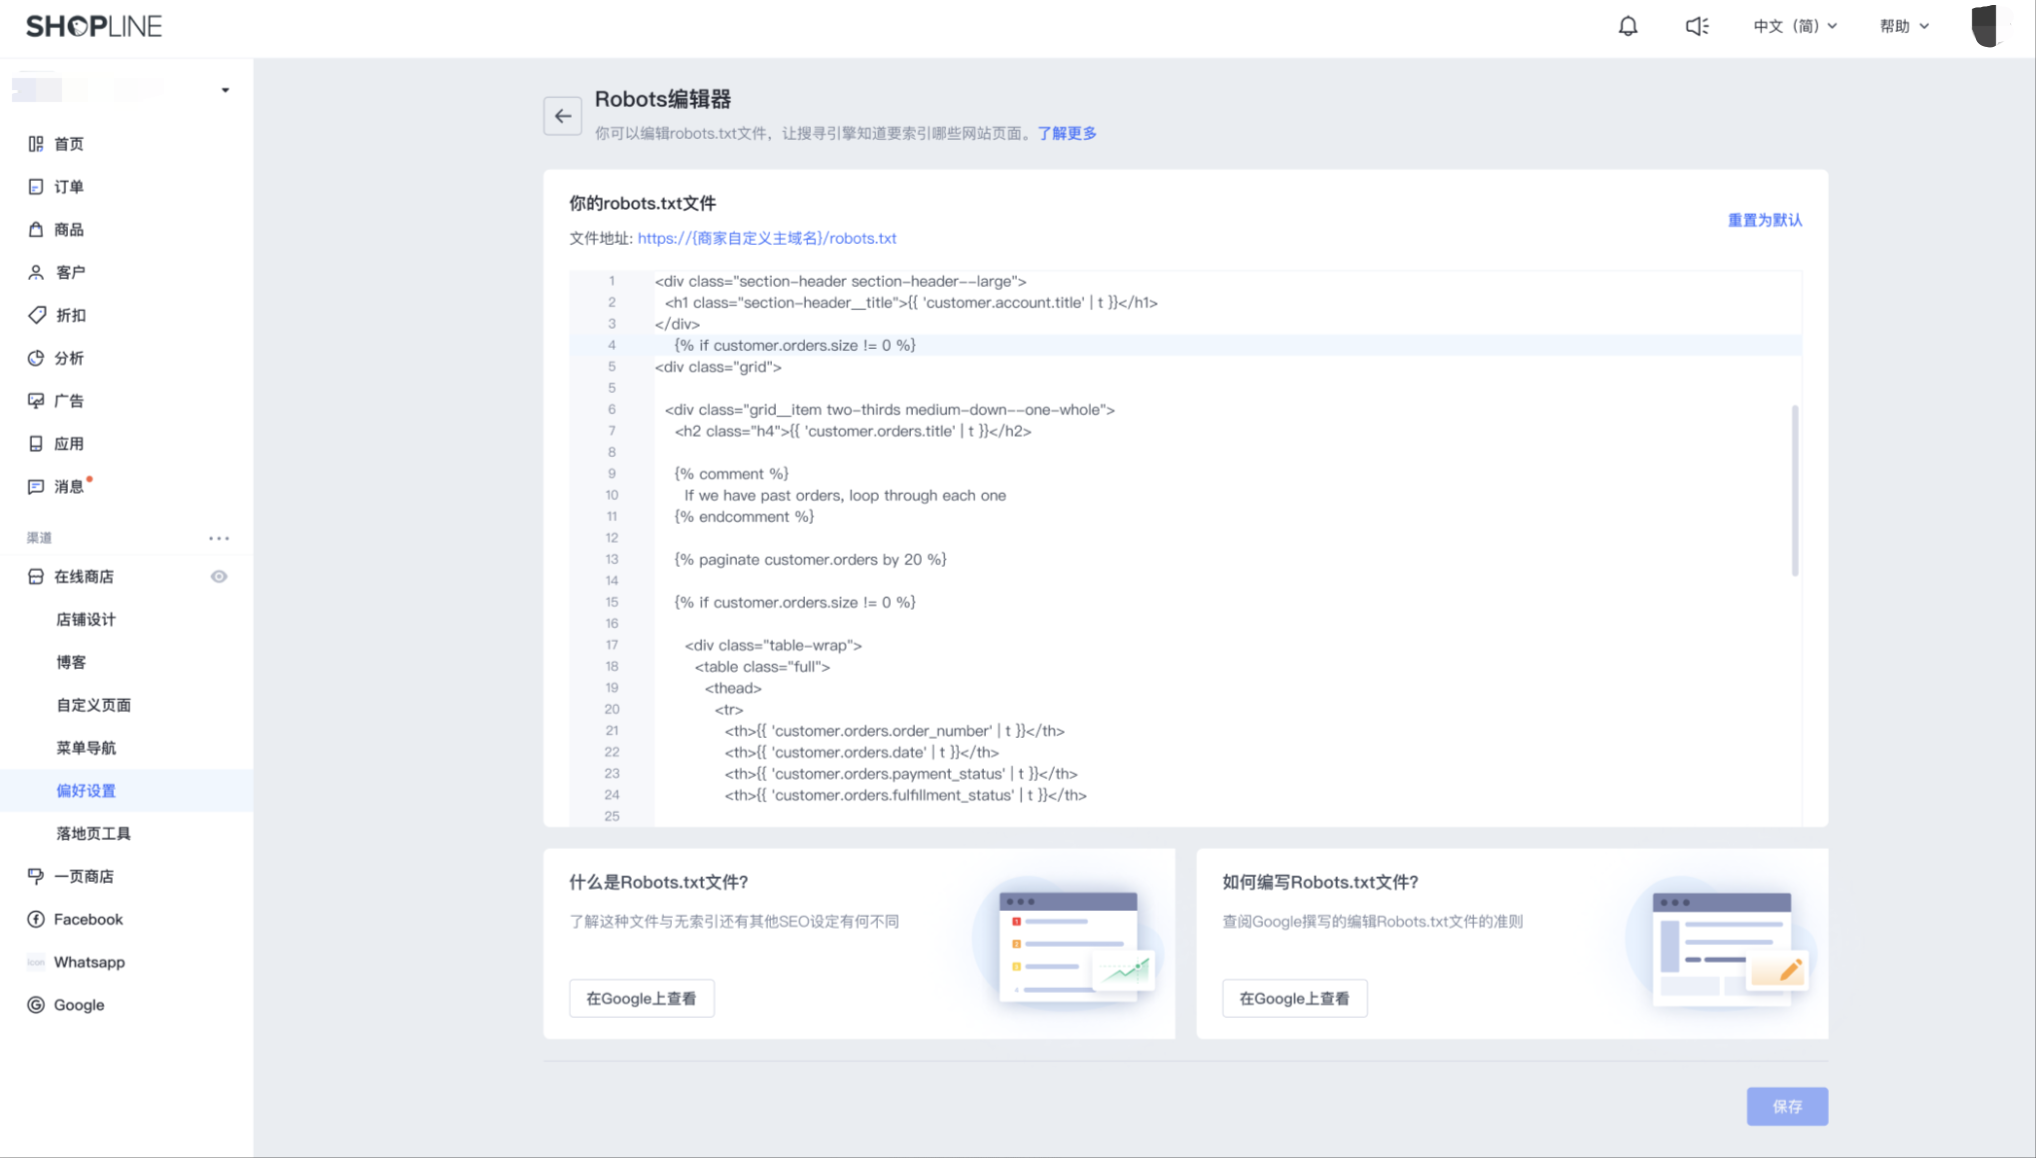Open the Orders (订单) sidebar icon
Screen dimensions: 2036x1158
click(36, 187)
